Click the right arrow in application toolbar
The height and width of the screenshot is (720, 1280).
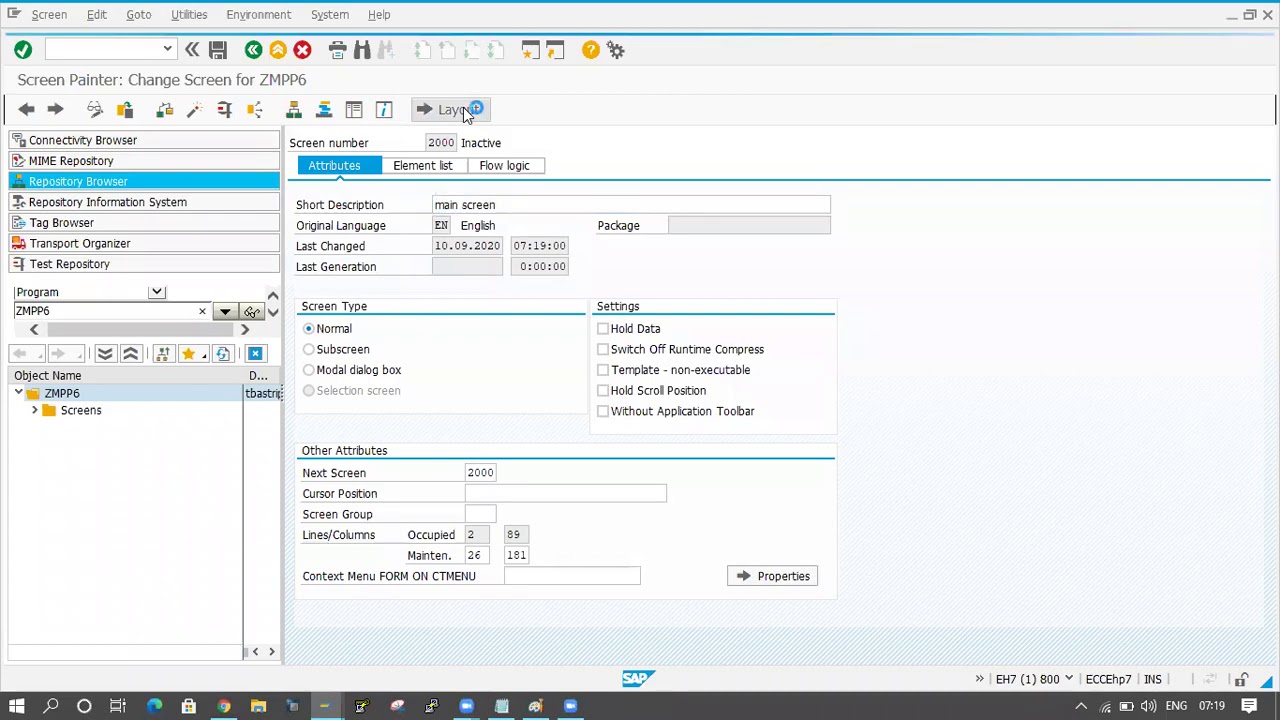(x=55, y=109)
